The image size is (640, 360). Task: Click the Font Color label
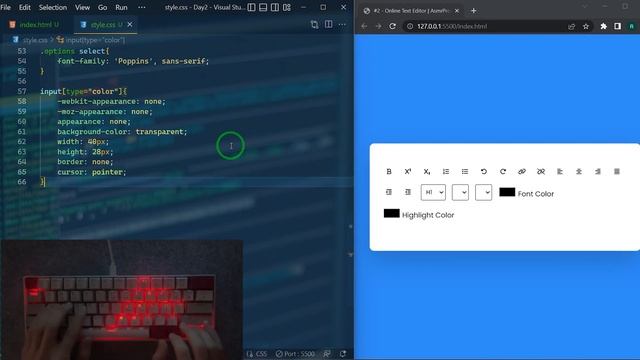tap(536, 194)
